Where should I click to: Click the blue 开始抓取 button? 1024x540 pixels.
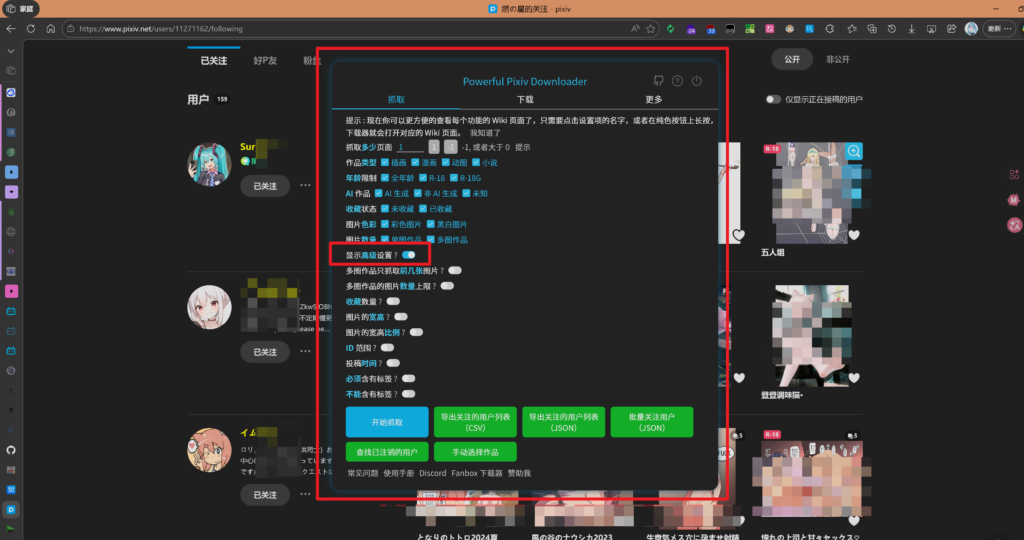pyautogui.click(x=386, y=422)
